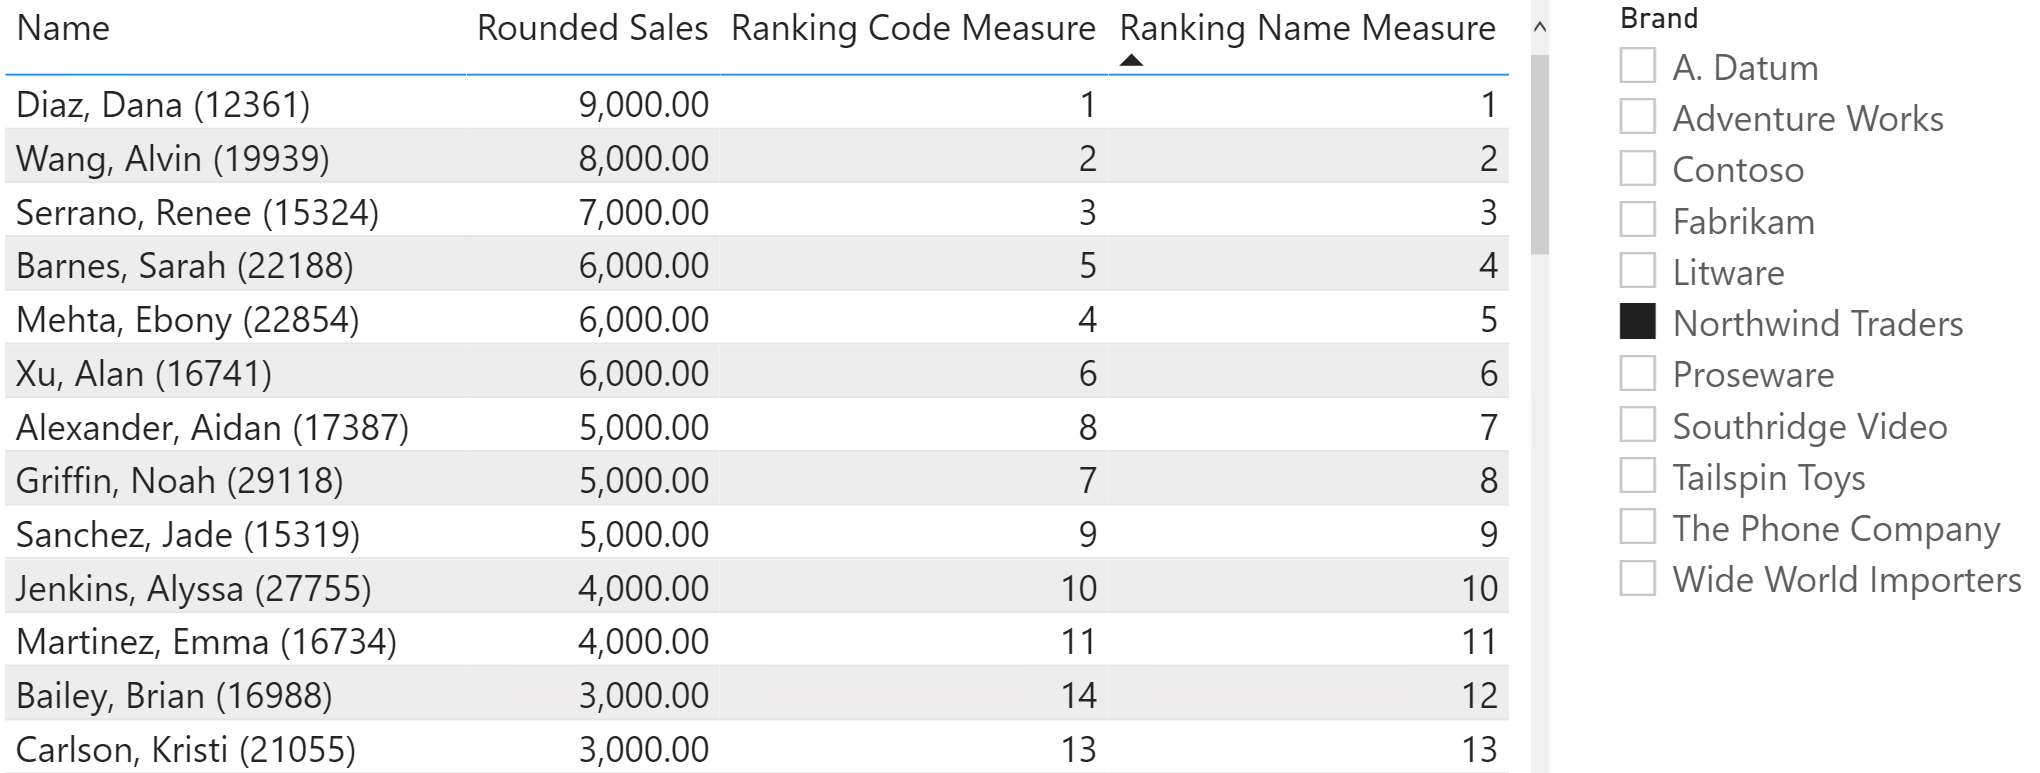Image resolution: width=2040 pixels, height=773 pixels.
Task: Enable the Tailspin Toys checkbox
Action: [1637, 476]
